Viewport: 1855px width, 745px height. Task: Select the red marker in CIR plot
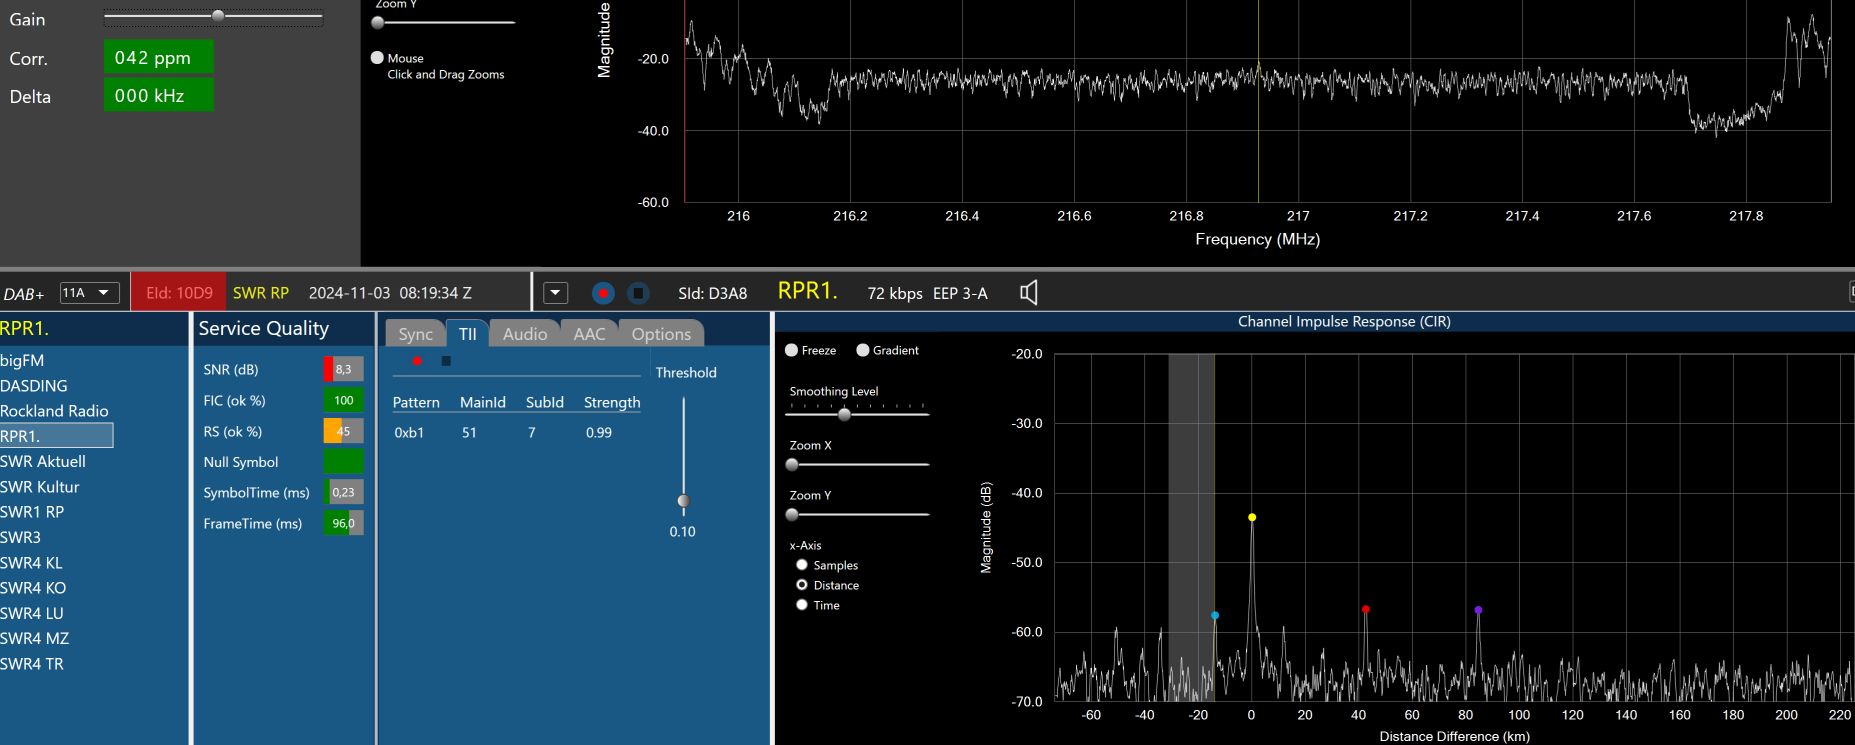pos(1365,609)
